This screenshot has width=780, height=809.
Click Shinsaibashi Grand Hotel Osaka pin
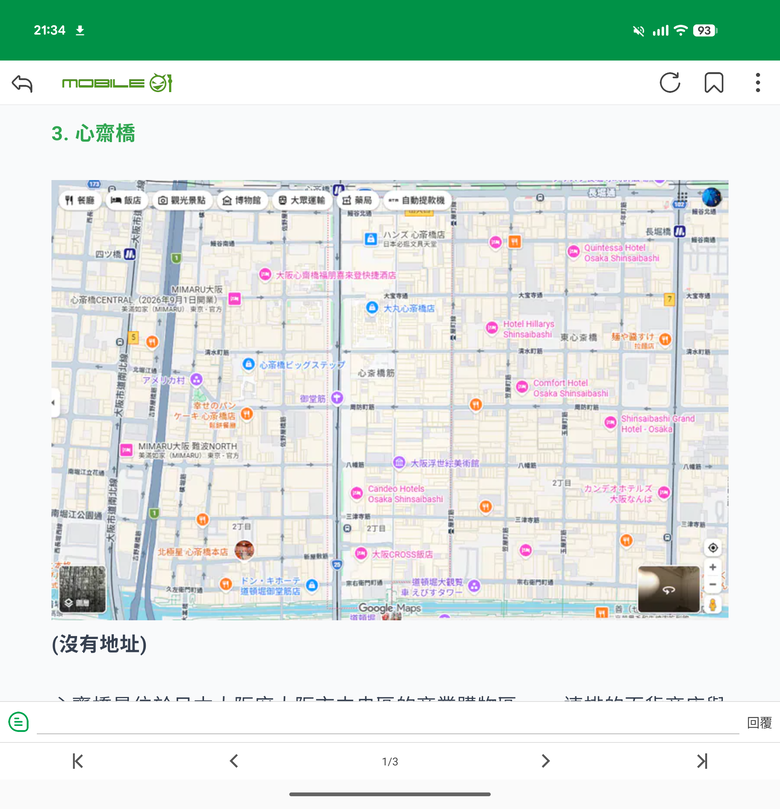[x=610, y=423]
